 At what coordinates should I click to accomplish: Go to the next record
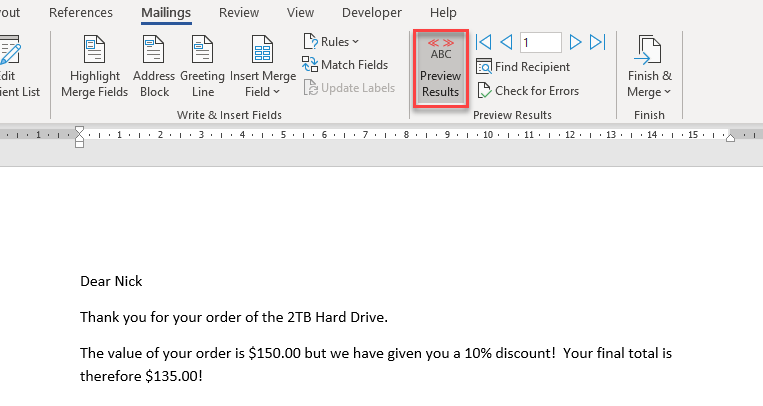point(575,42)
